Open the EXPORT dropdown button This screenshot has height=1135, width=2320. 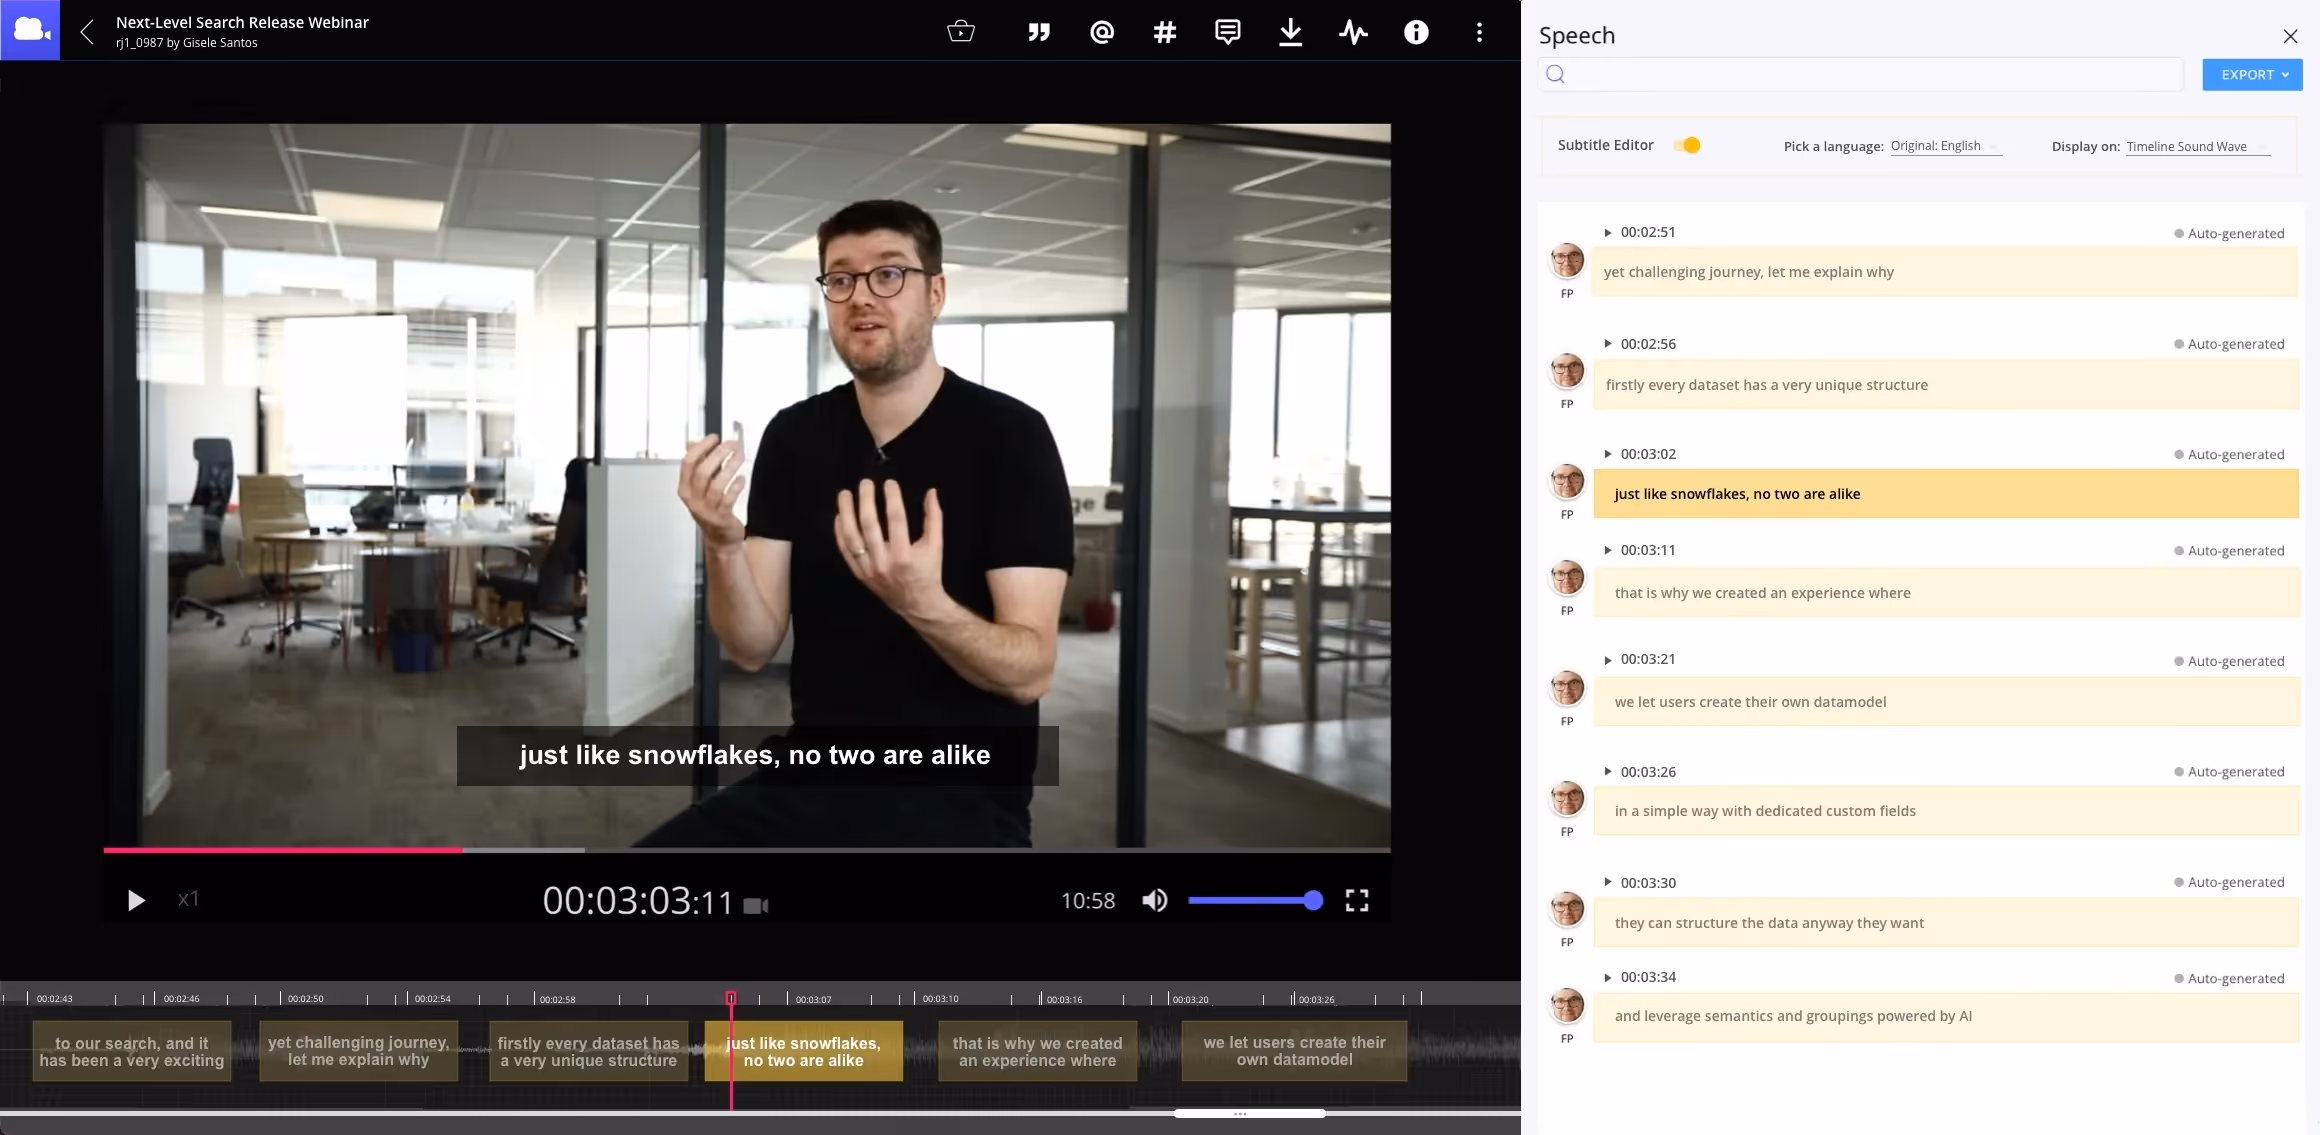tap(2252, 75)
